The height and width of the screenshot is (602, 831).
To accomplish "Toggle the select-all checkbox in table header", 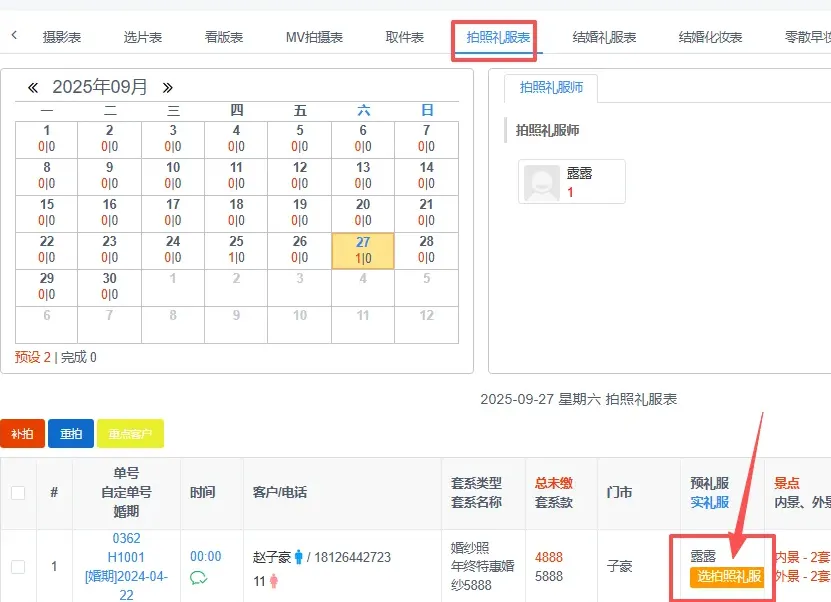I will 18,492.
